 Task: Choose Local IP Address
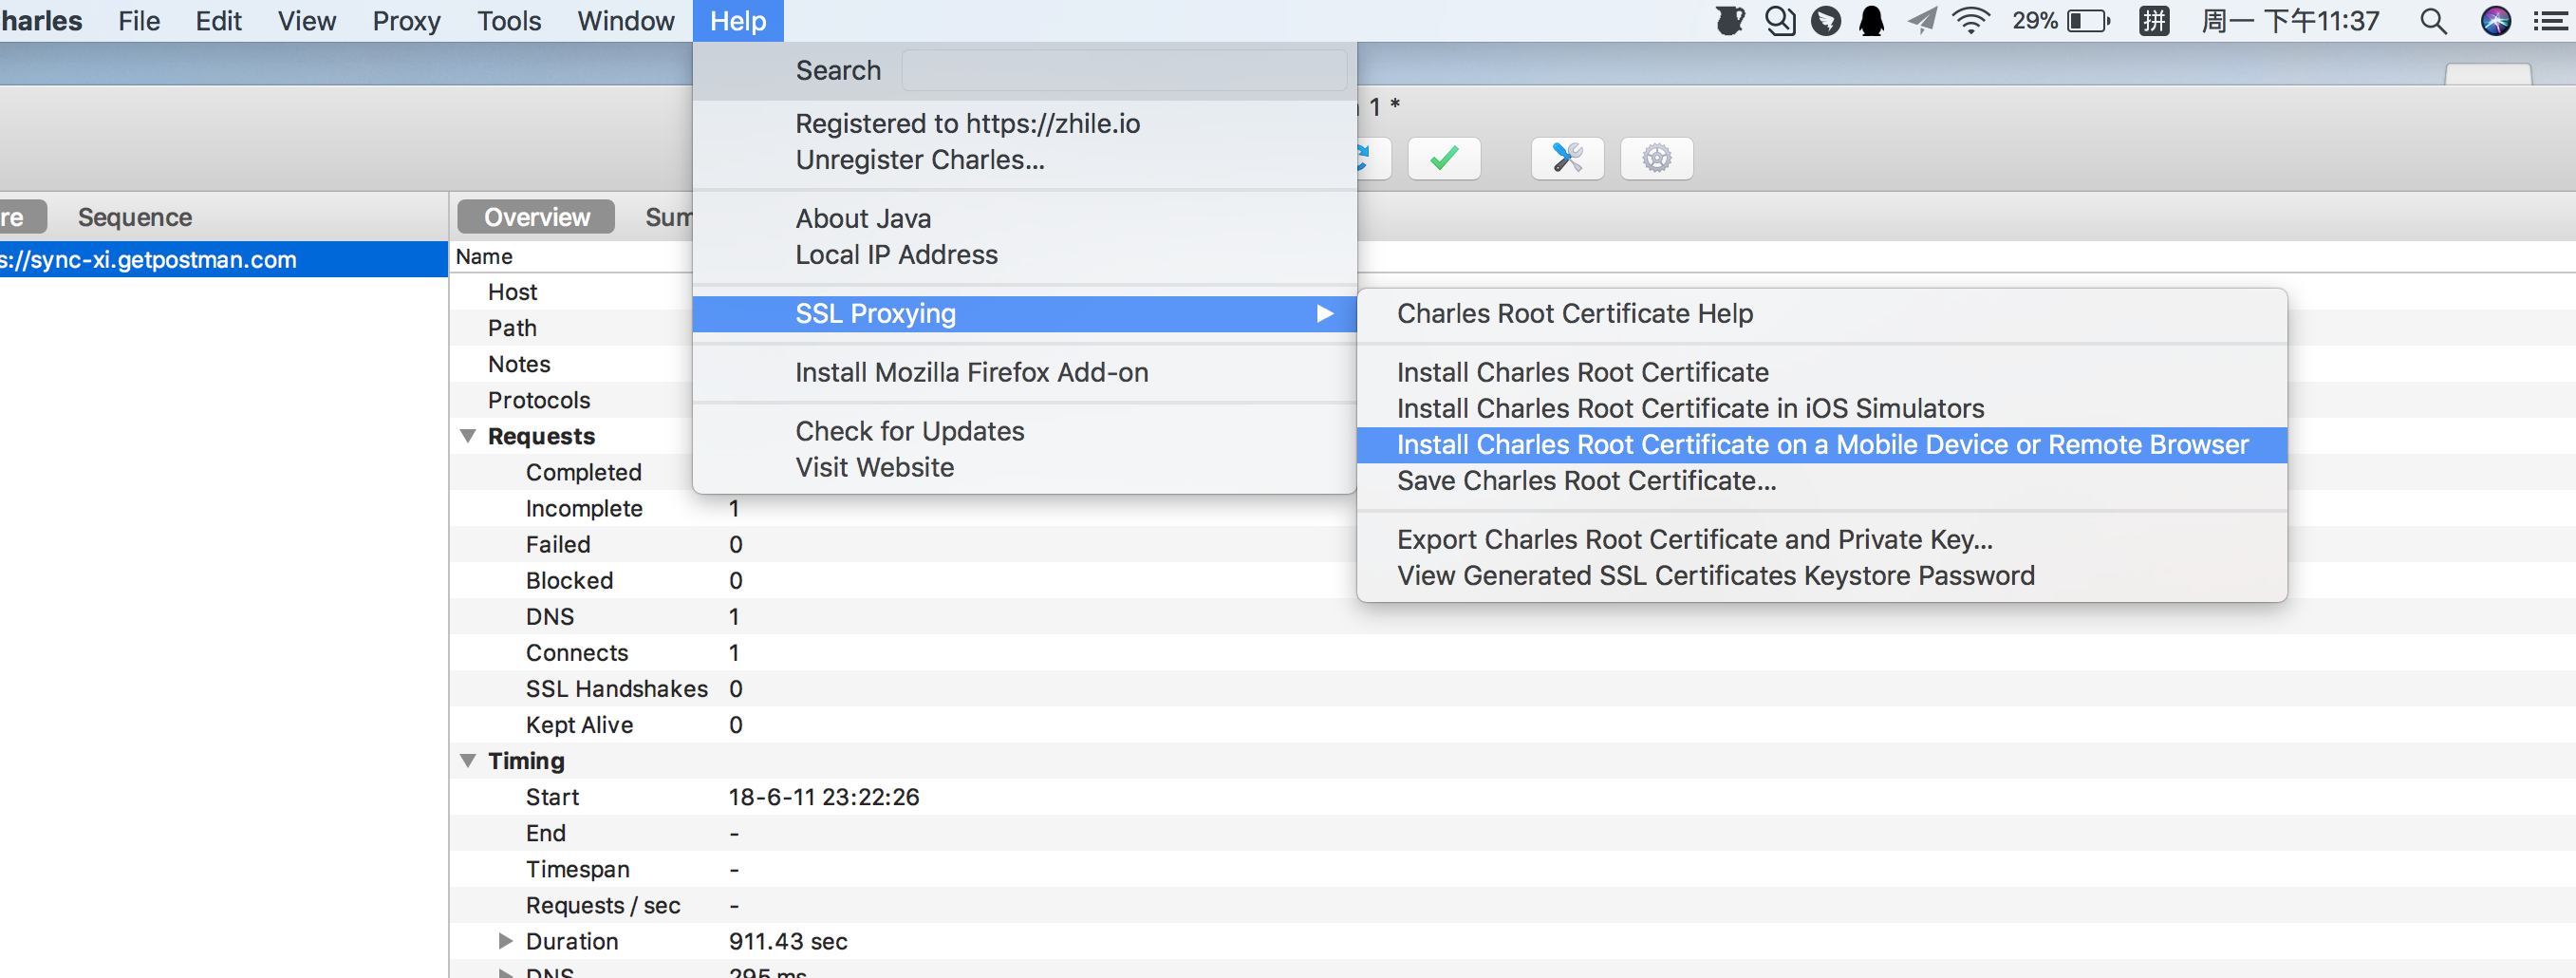click(x=1024, y=255)
